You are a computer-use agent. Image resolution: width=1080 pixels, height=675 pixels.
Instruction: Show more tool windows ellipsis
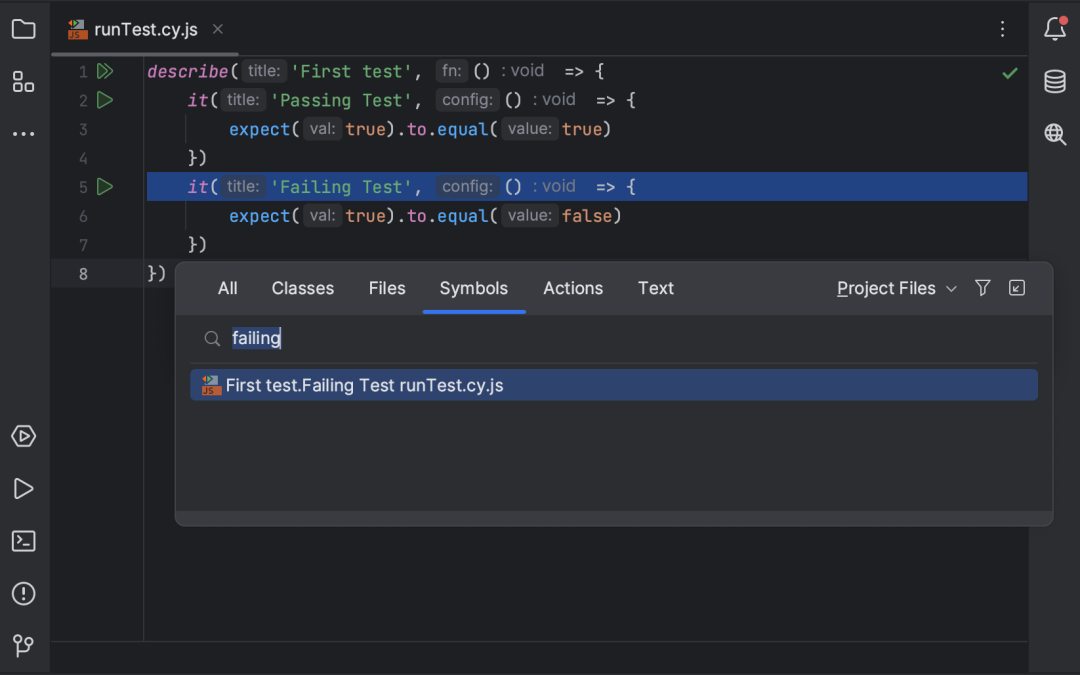[23, 134]
